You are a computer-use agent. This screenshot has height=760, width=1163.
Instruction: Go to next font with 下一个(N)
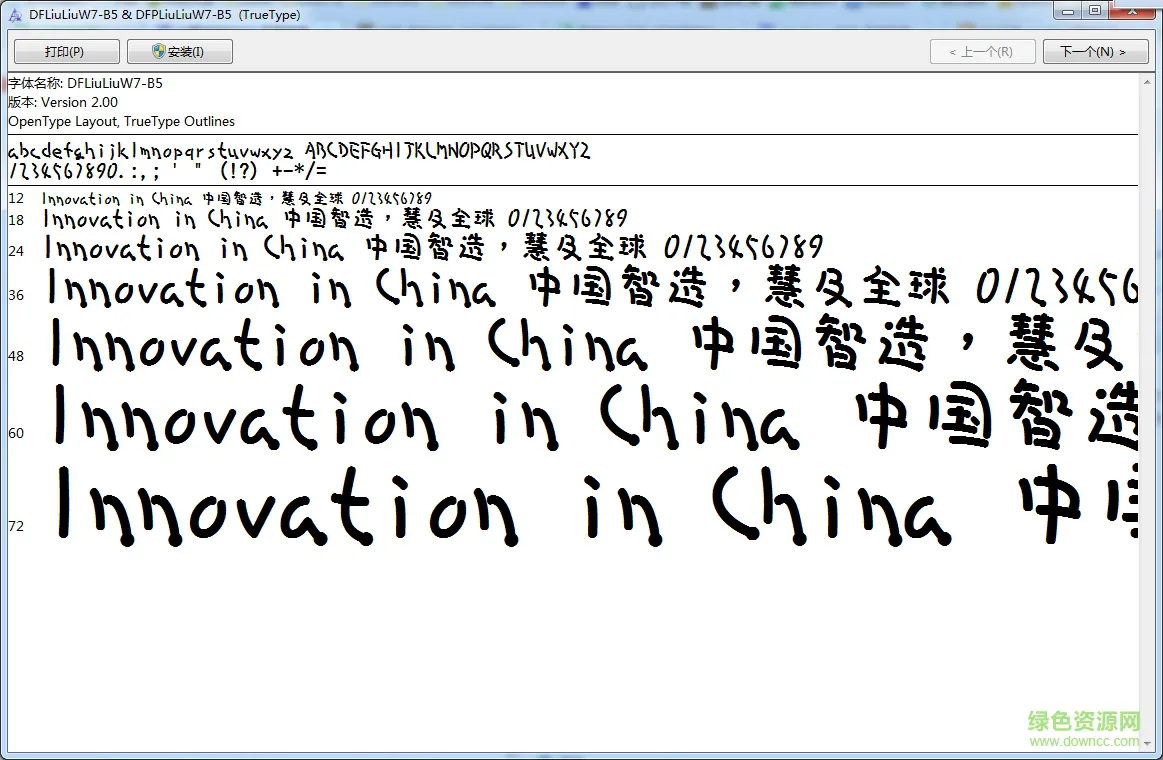coord(1096,52)
